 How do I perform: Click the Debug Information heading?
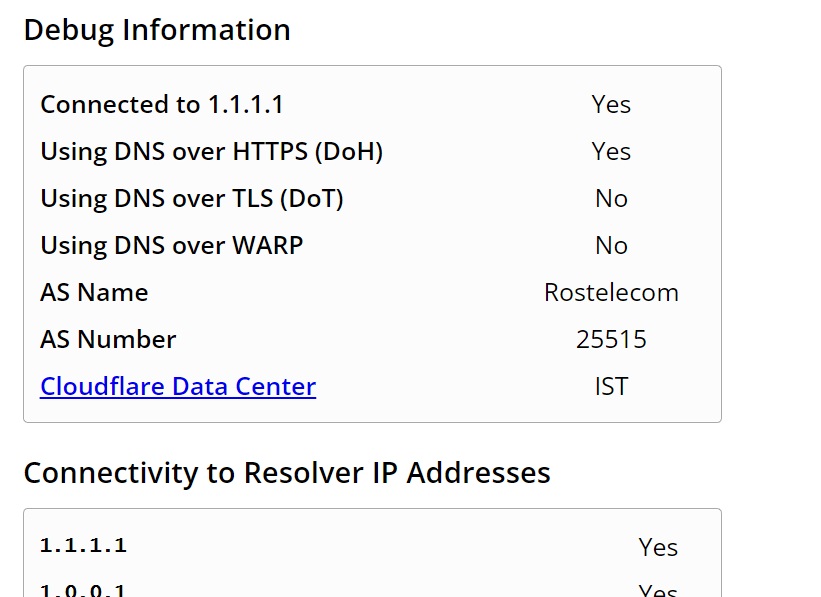(x=157, y=30)
